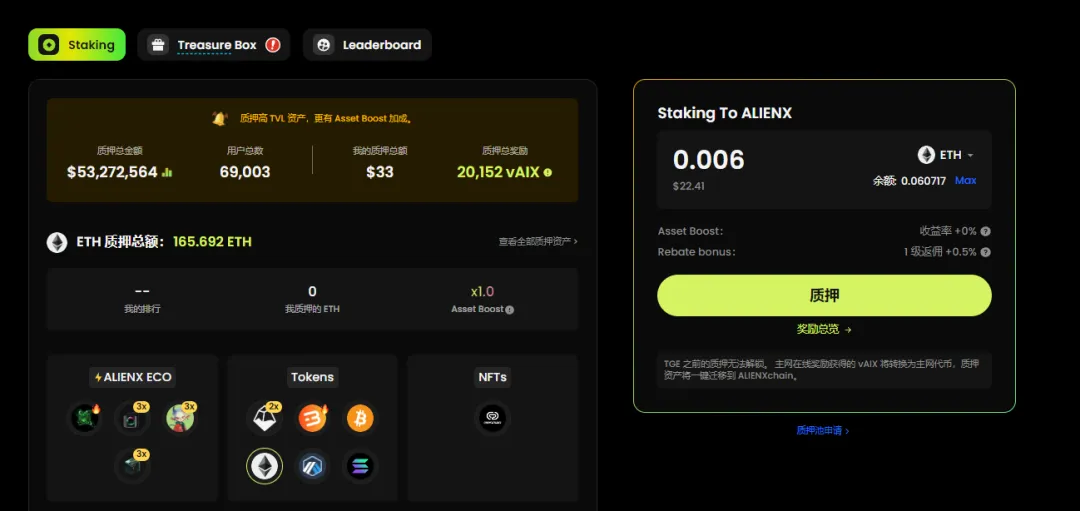Screen dimensions: 1080x511
Task: Click the green 质押 stake button
Action: pyautogui.click(x=824, y=295)
